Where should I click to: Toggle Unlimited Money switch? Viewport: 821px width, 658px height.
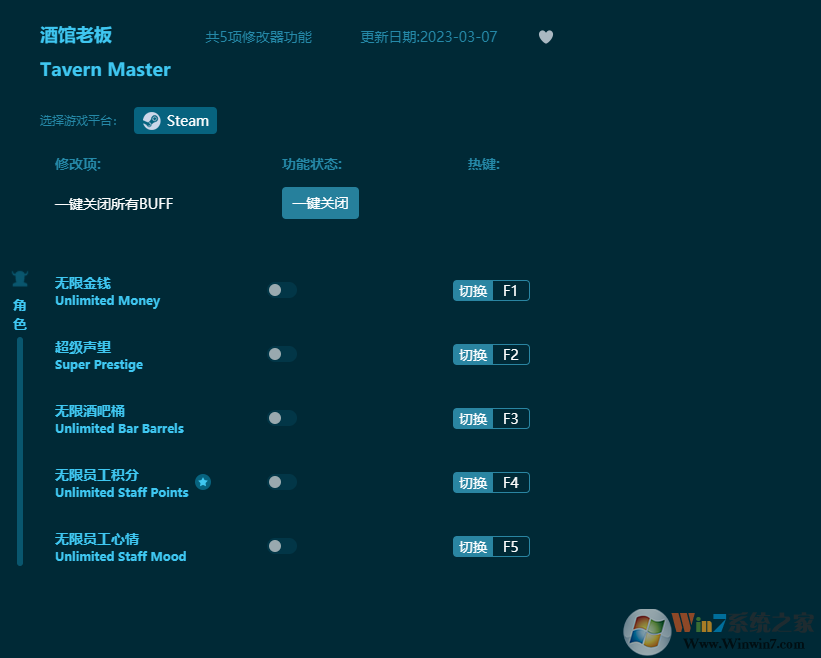coord(282,290)
